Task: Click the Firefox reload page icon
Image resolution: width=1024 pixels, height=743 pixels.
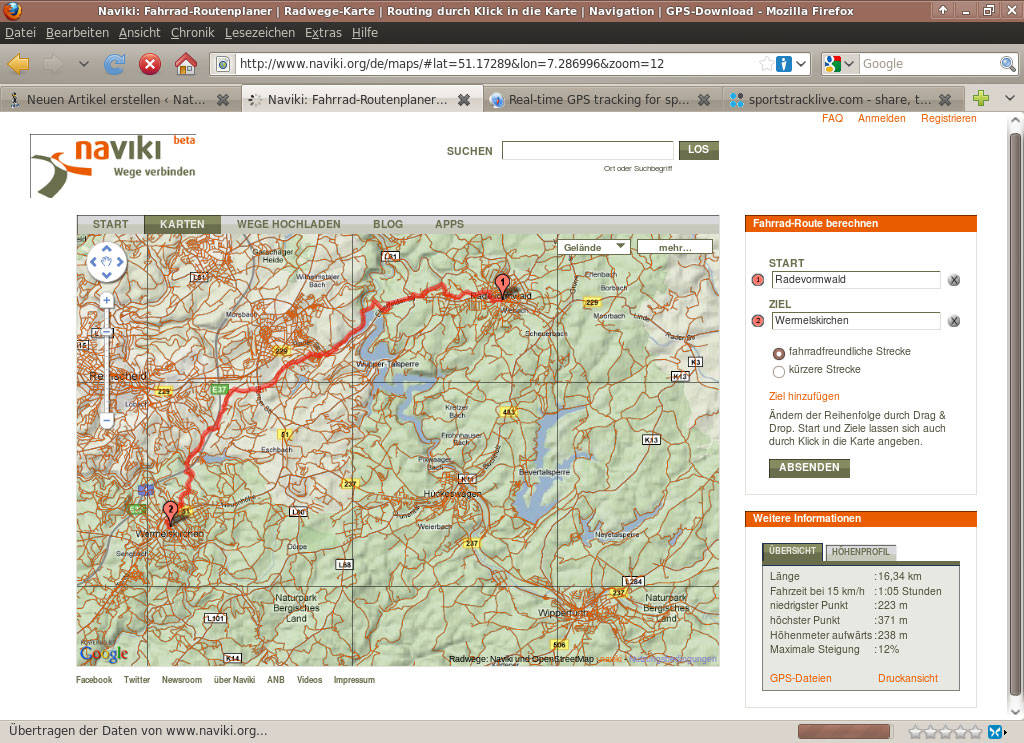Action: [x=115, y=64]
